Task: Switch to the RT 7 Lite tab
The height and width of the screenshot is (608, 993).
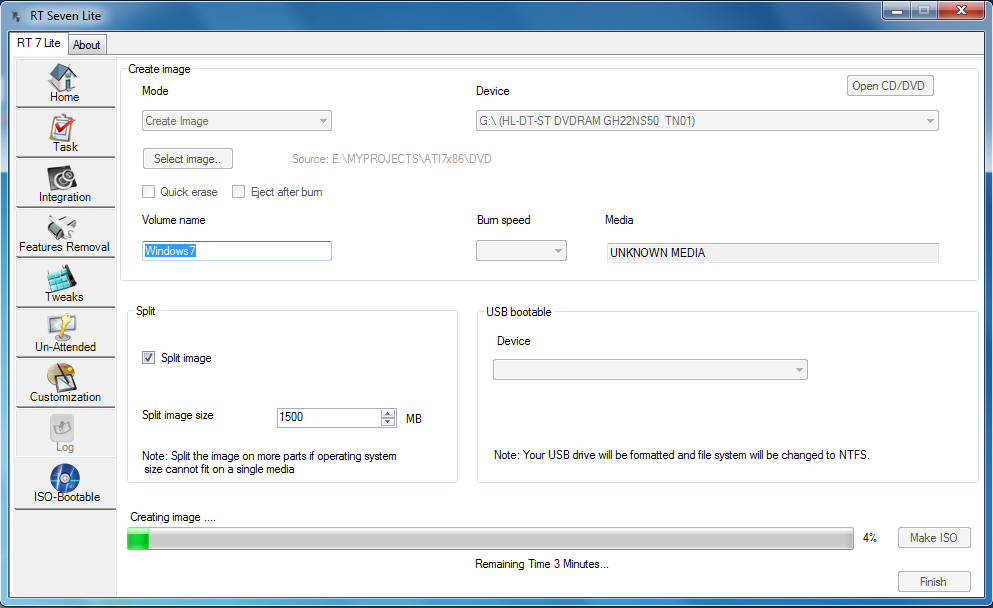Action: (39, 43)
